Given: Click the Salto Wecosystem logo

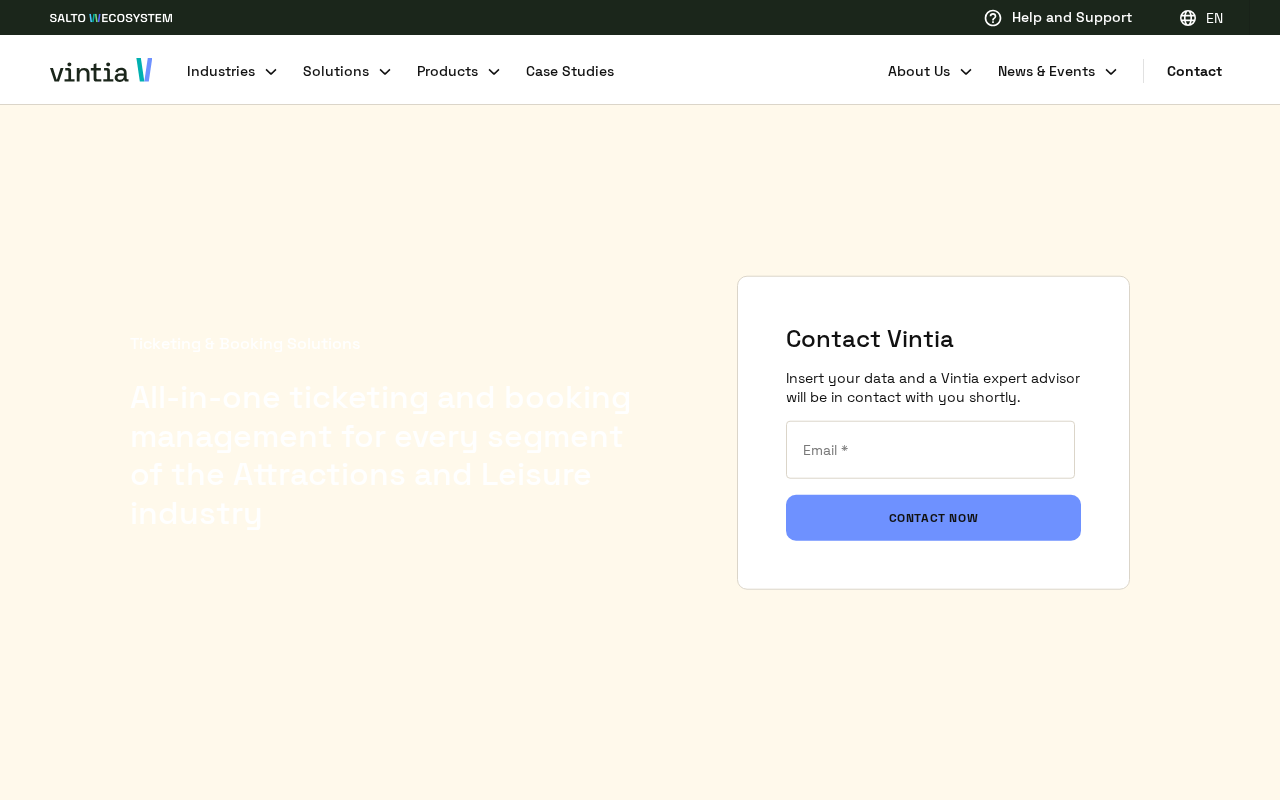Looking at the screenshot, I should [111, 18].
